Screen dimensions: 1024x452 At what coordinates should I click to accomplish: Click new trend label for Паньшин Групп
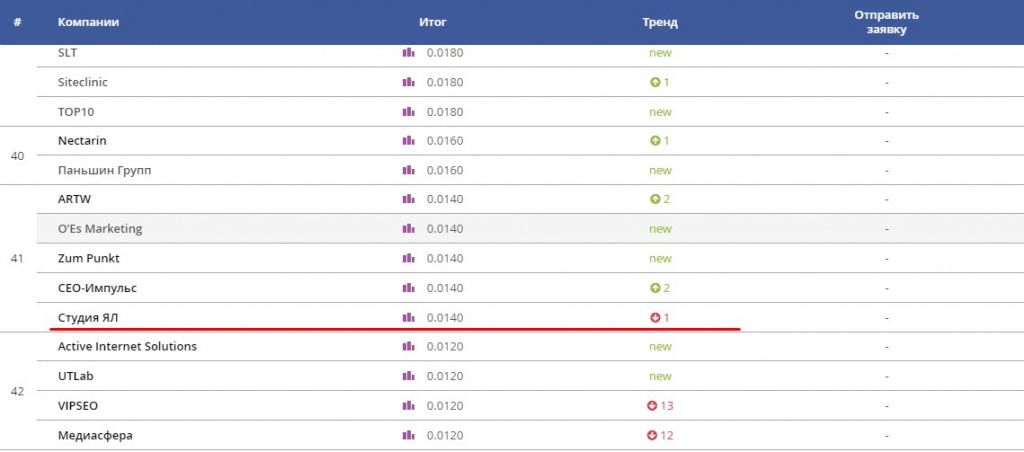(x=660, y=170)
